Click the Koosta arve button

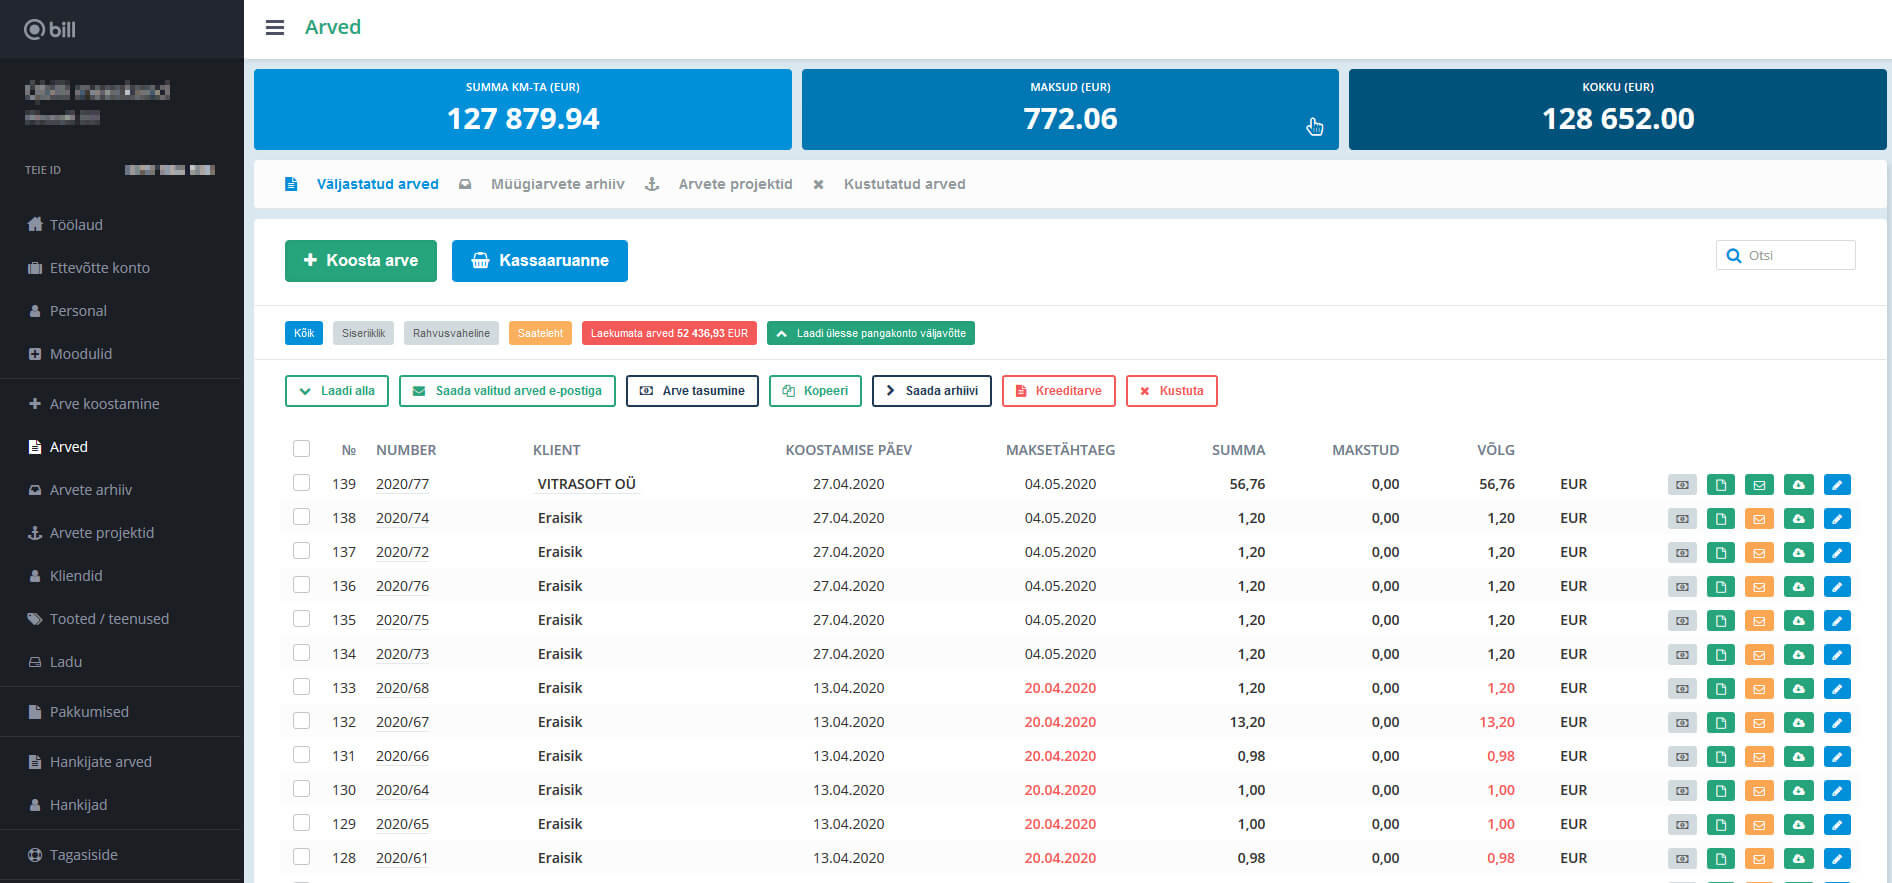pyautogui.click(x=361, y=261)
